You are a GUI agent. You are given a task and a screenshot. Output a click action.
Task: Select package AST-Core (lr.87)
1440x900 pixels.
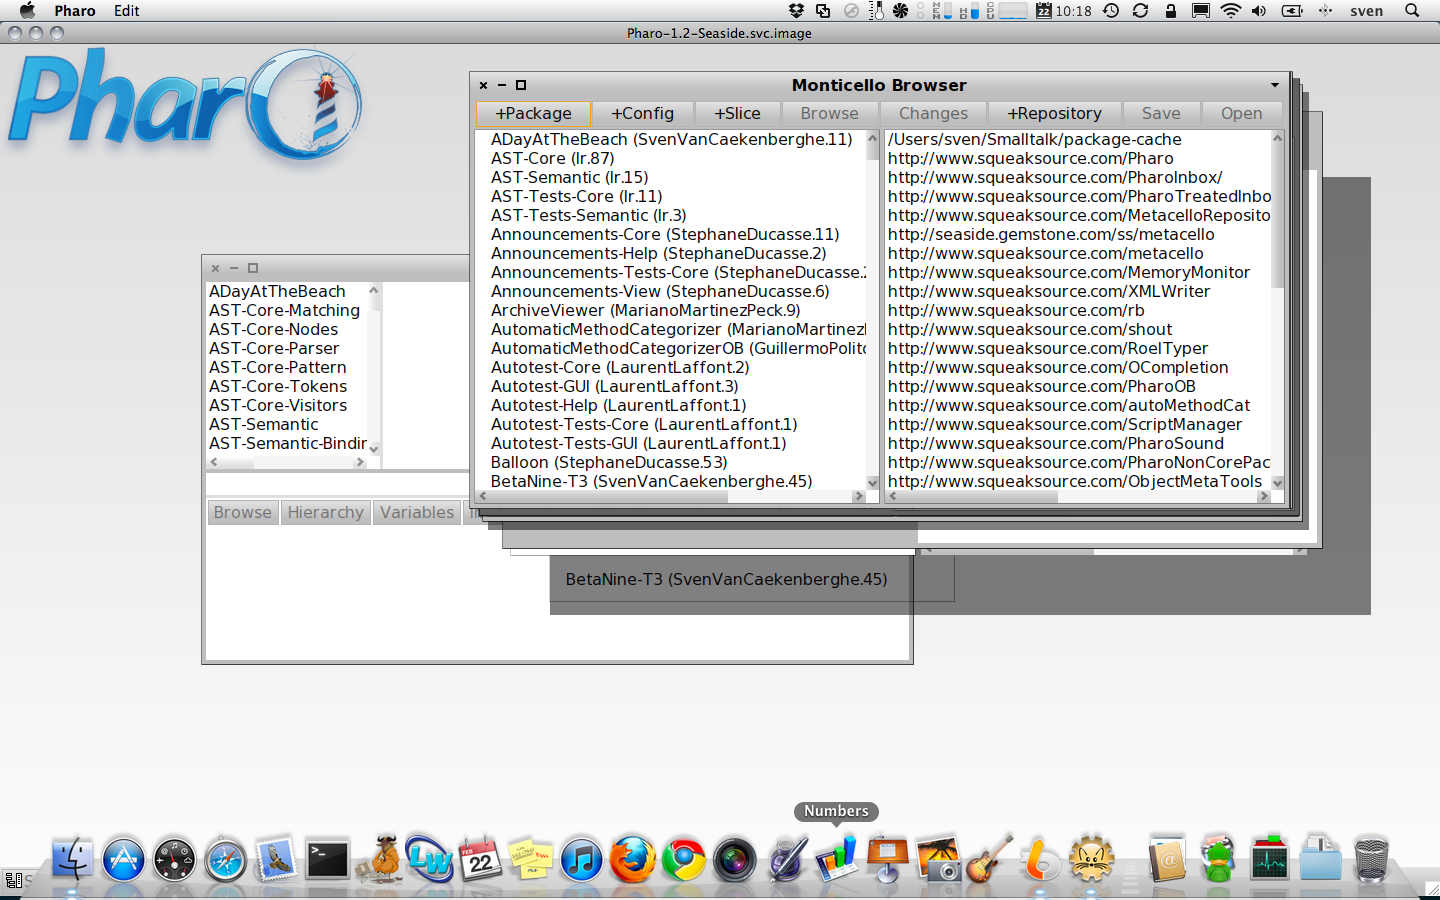553,158
